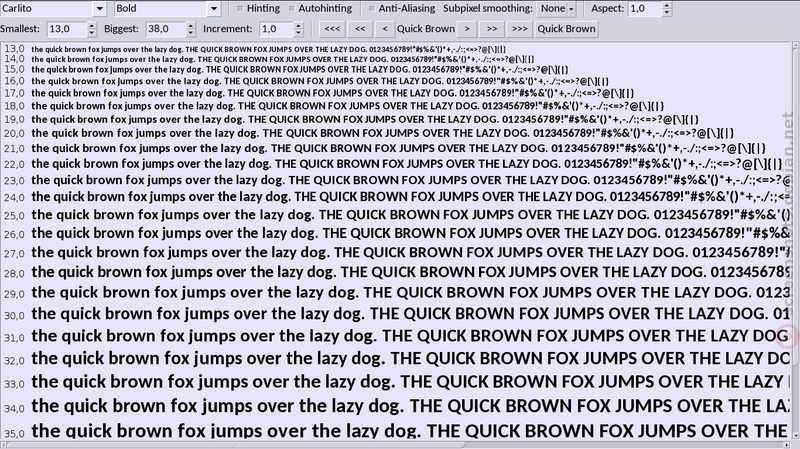Click the < previous button
The height and width of the screenshot is (449, 800).
(x=385, y=29)
